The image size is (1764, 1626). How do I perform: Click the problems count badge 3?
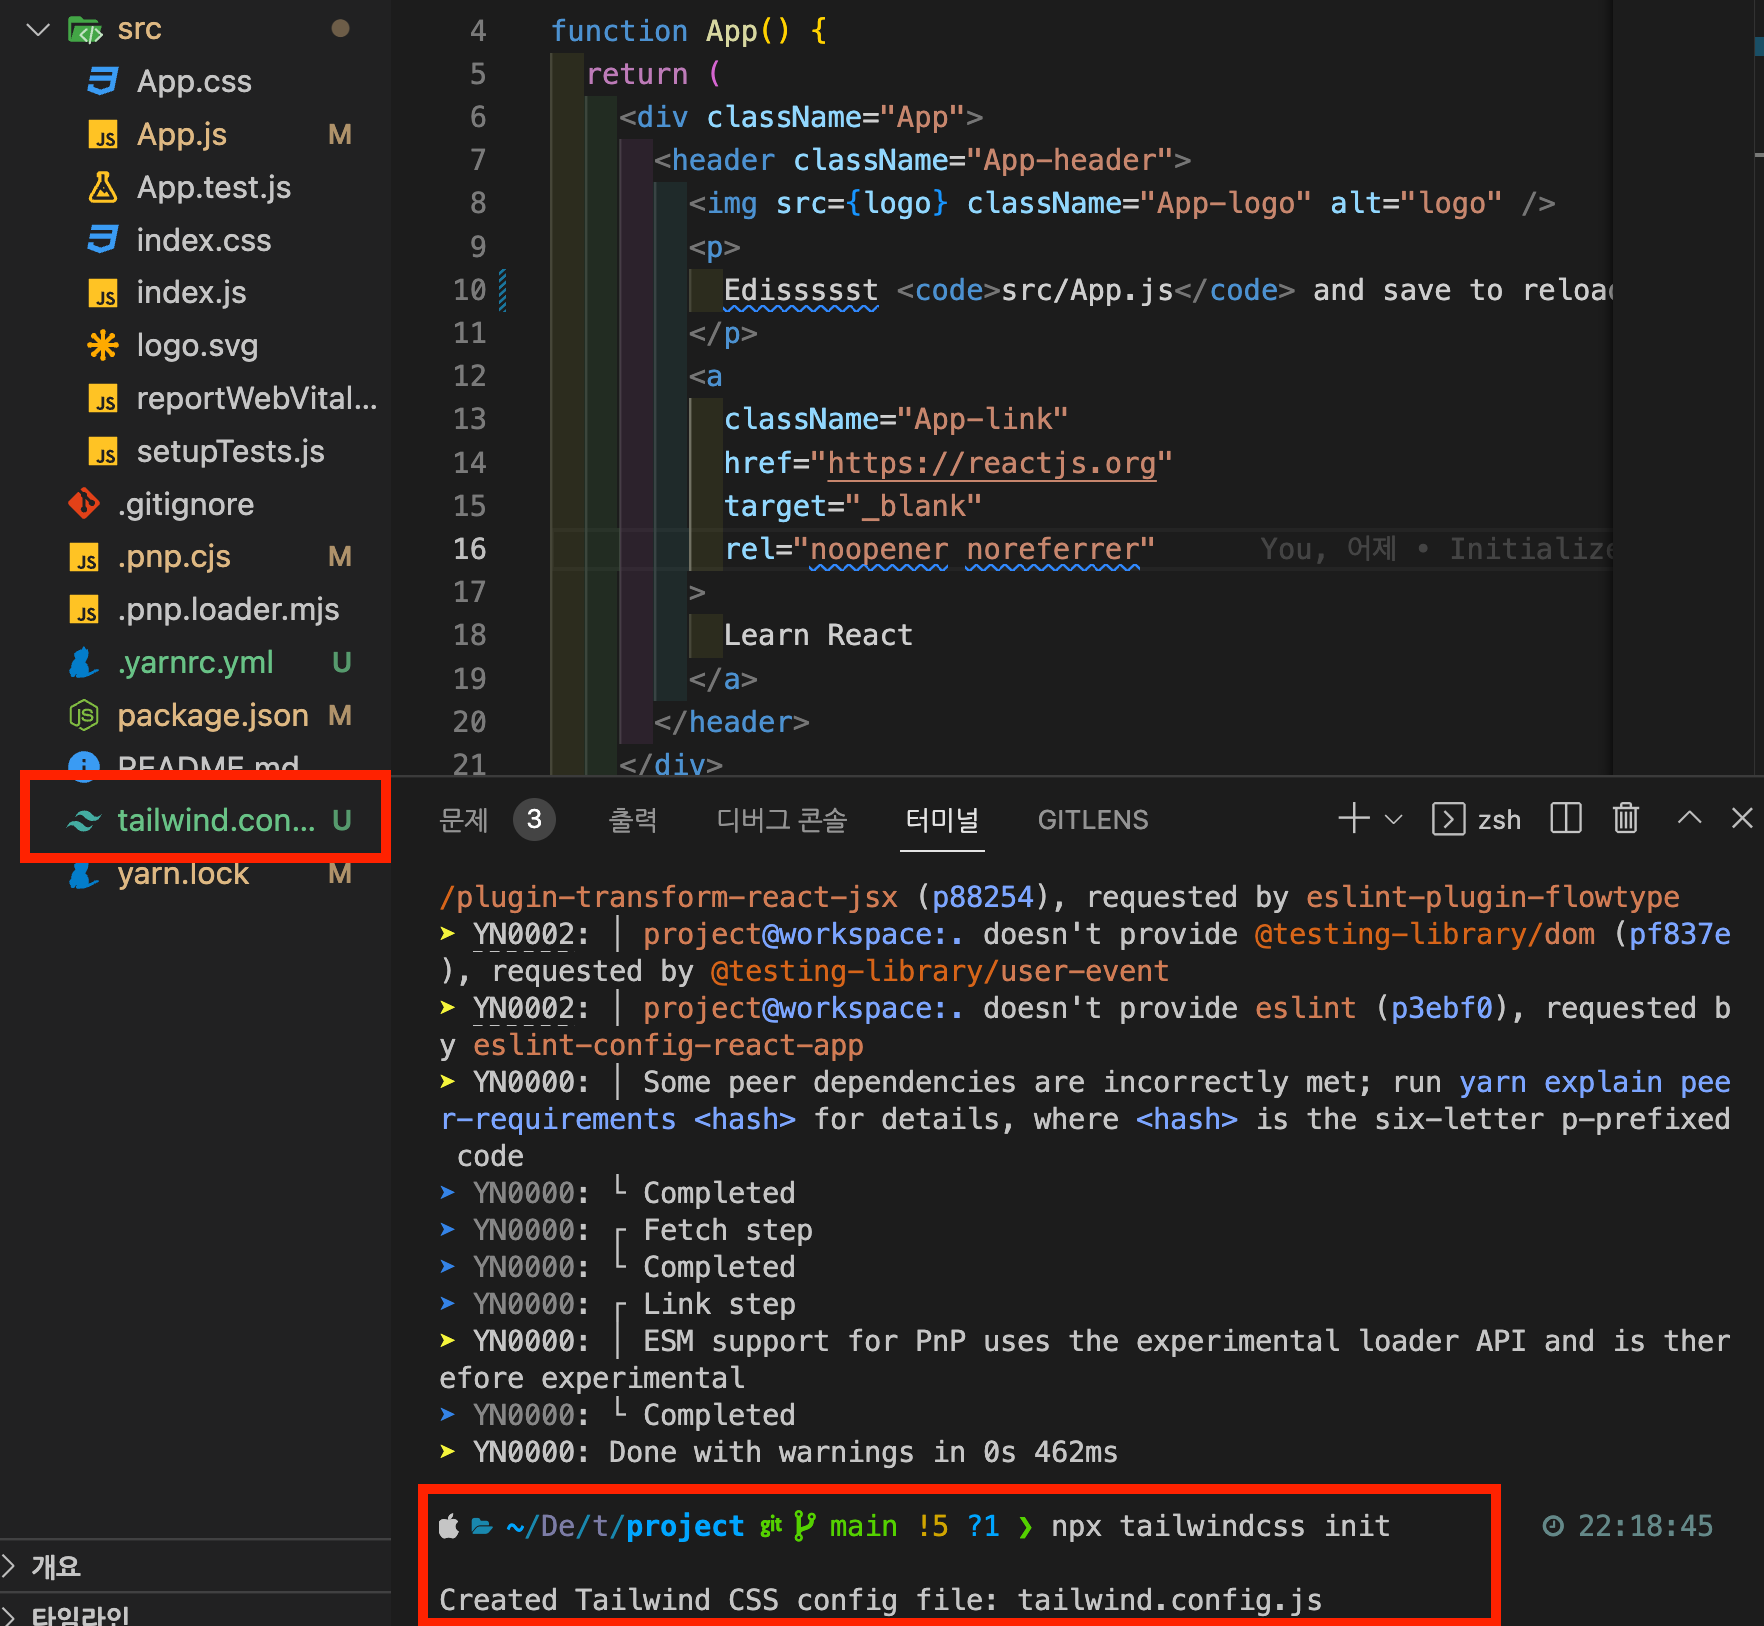tap(534, 820)
